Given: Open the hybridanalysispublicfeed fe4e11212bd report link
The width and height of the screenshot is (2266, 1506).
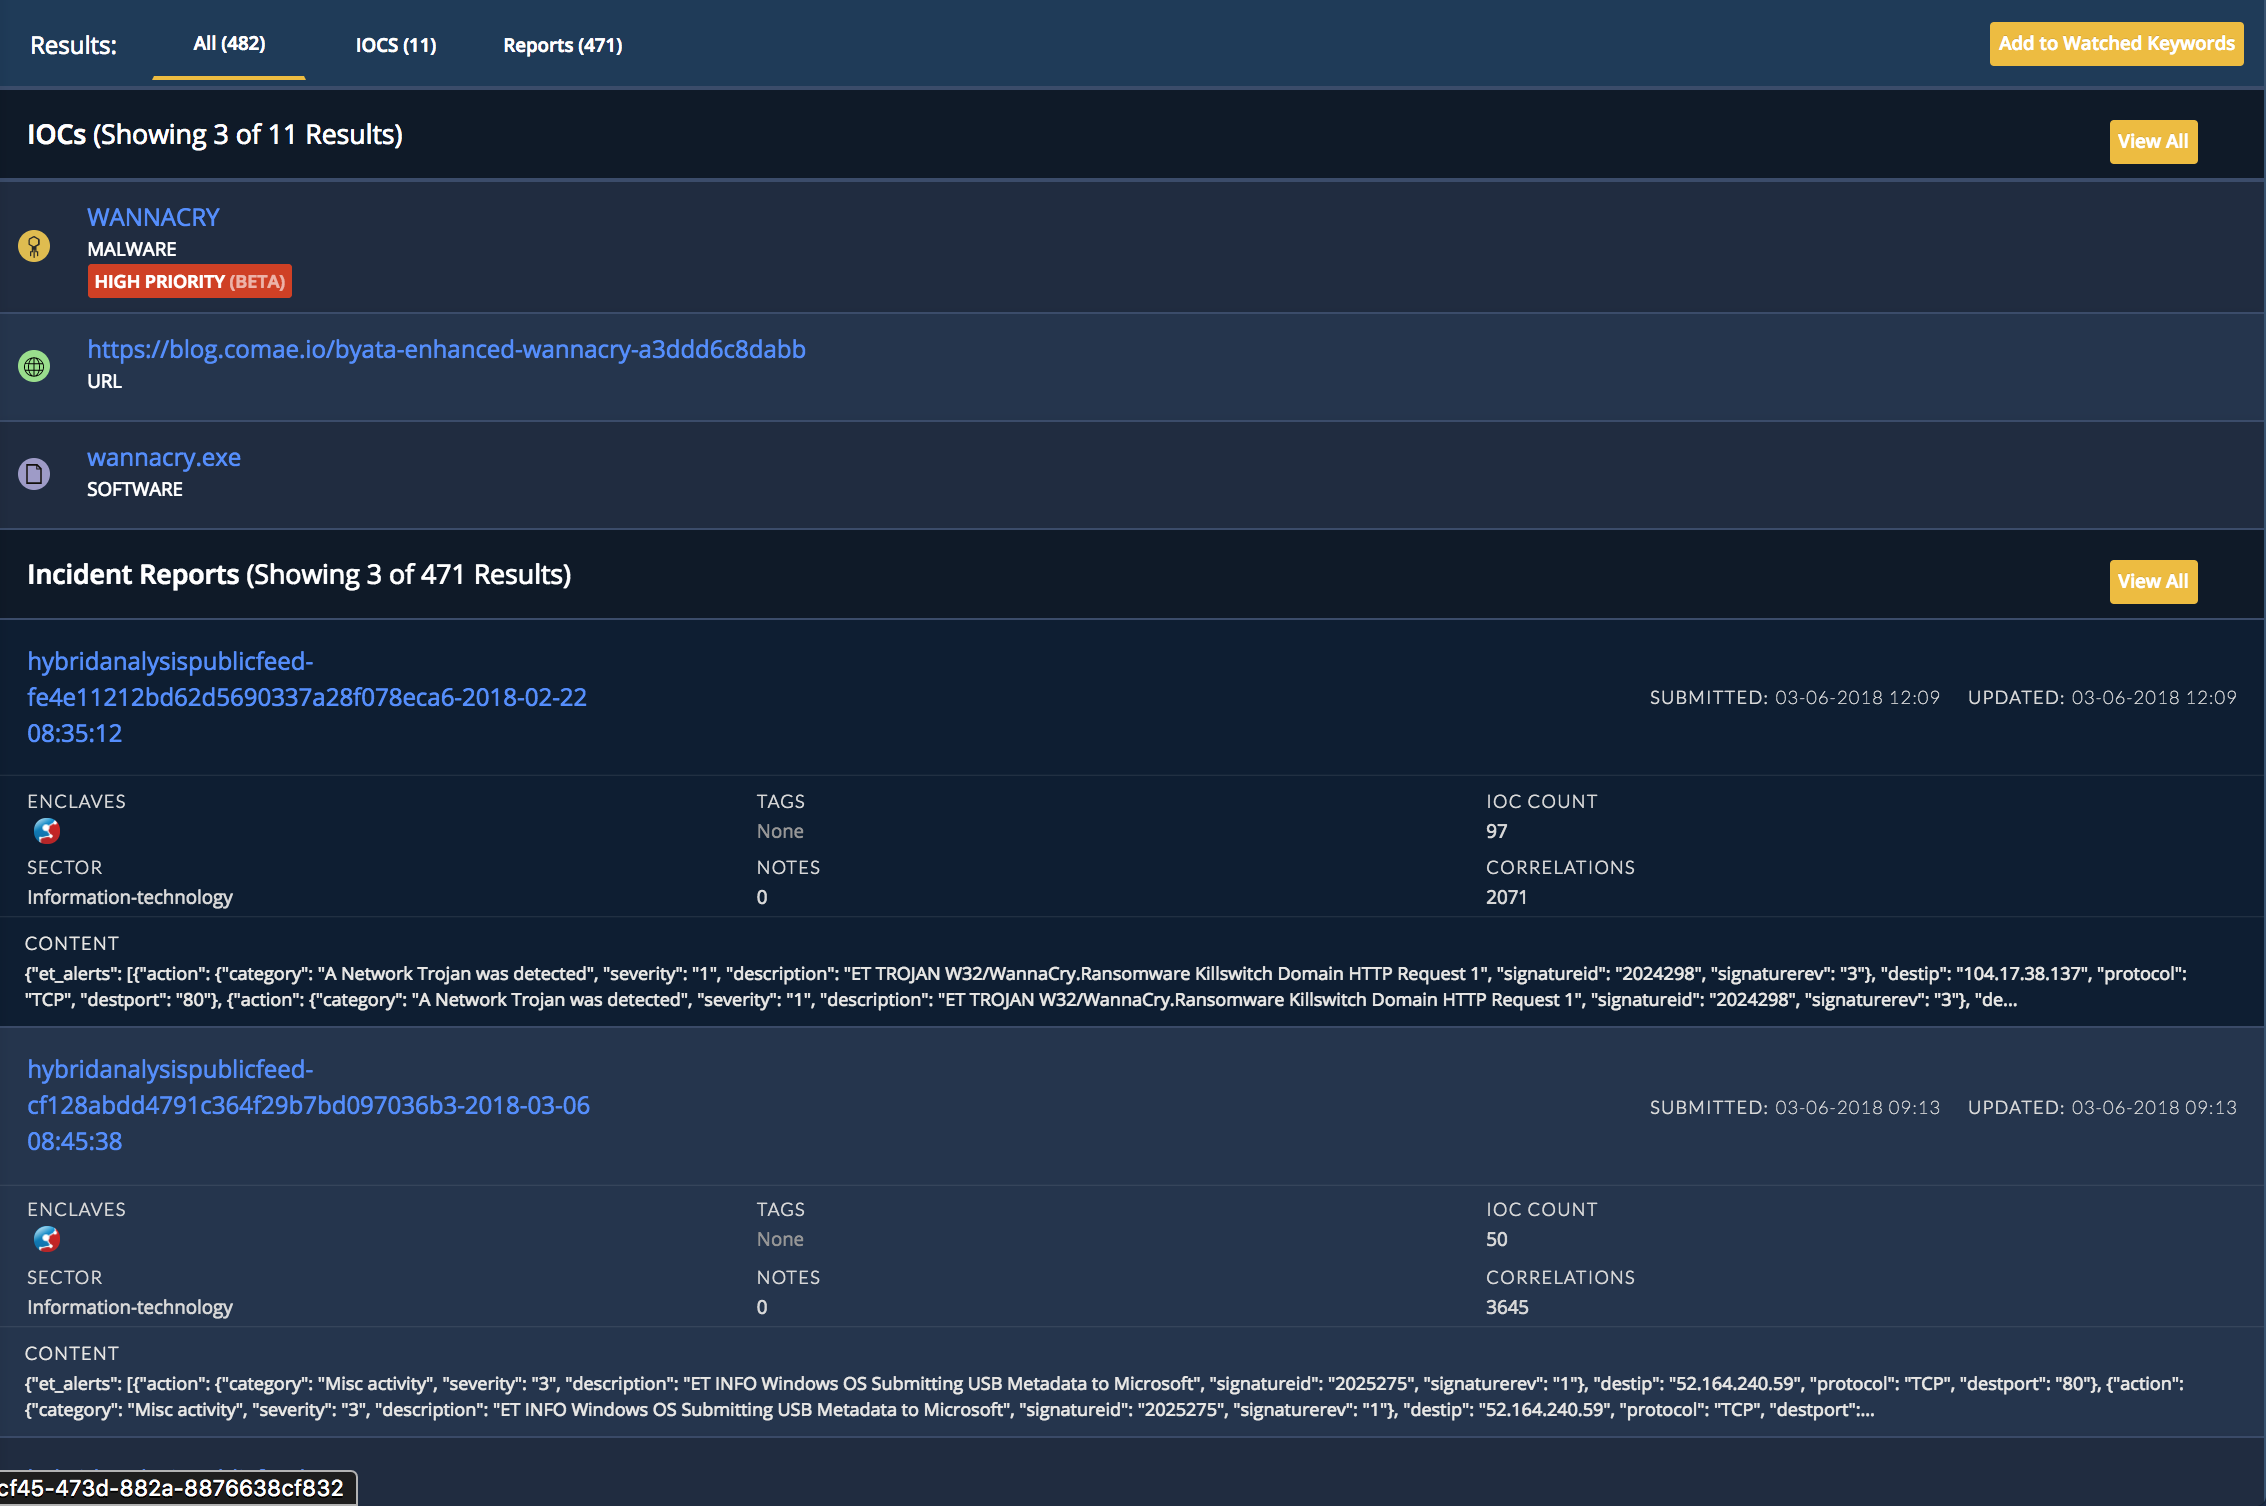Looking at the screenshot, I should click(x=306, y=697).
